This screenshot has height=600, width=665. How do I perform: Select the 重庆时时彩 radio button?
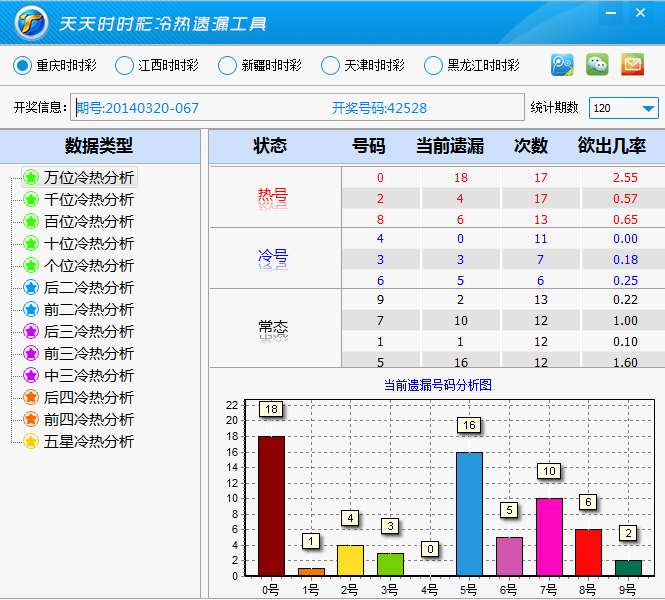click(x=22, y=66)
